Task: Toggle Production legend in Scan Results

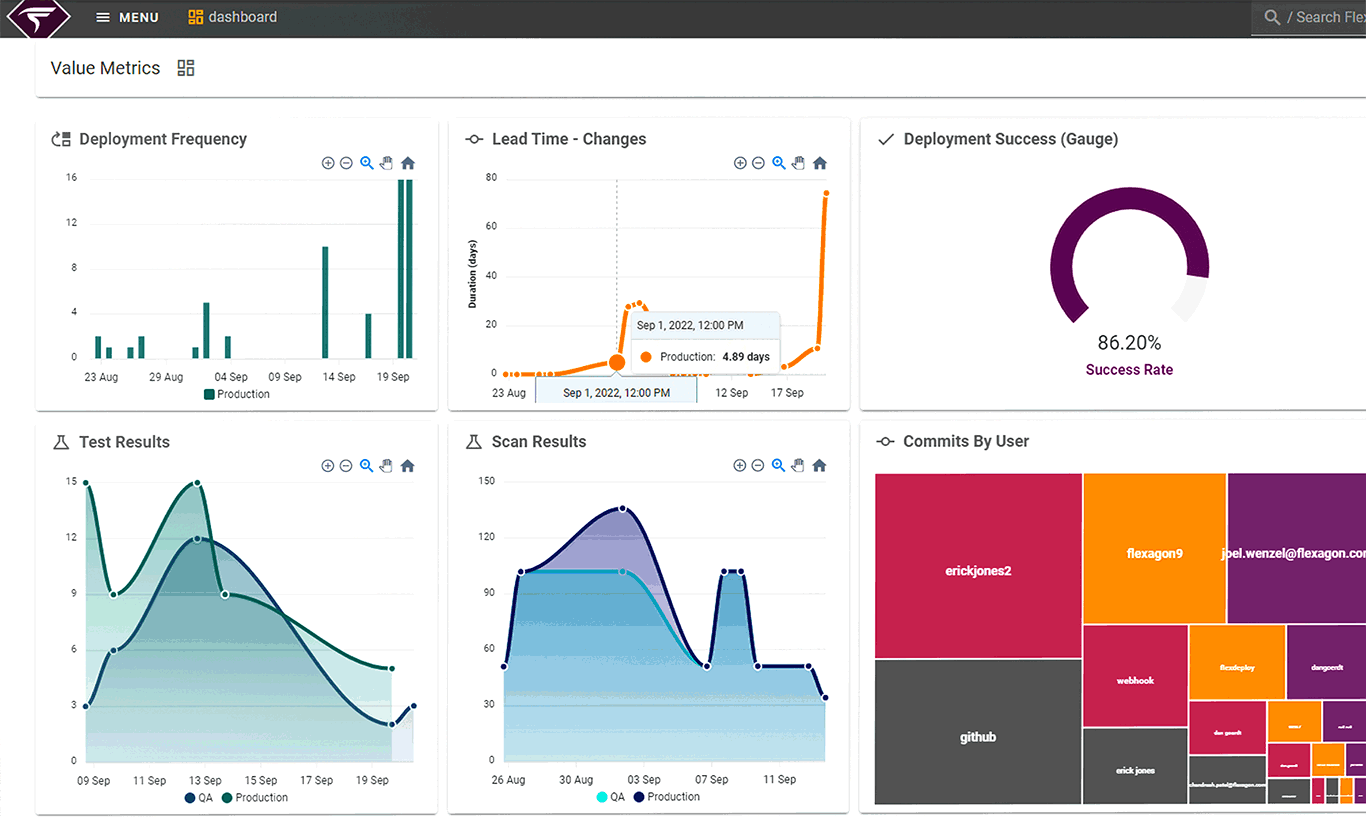Action: click(667, 797)
